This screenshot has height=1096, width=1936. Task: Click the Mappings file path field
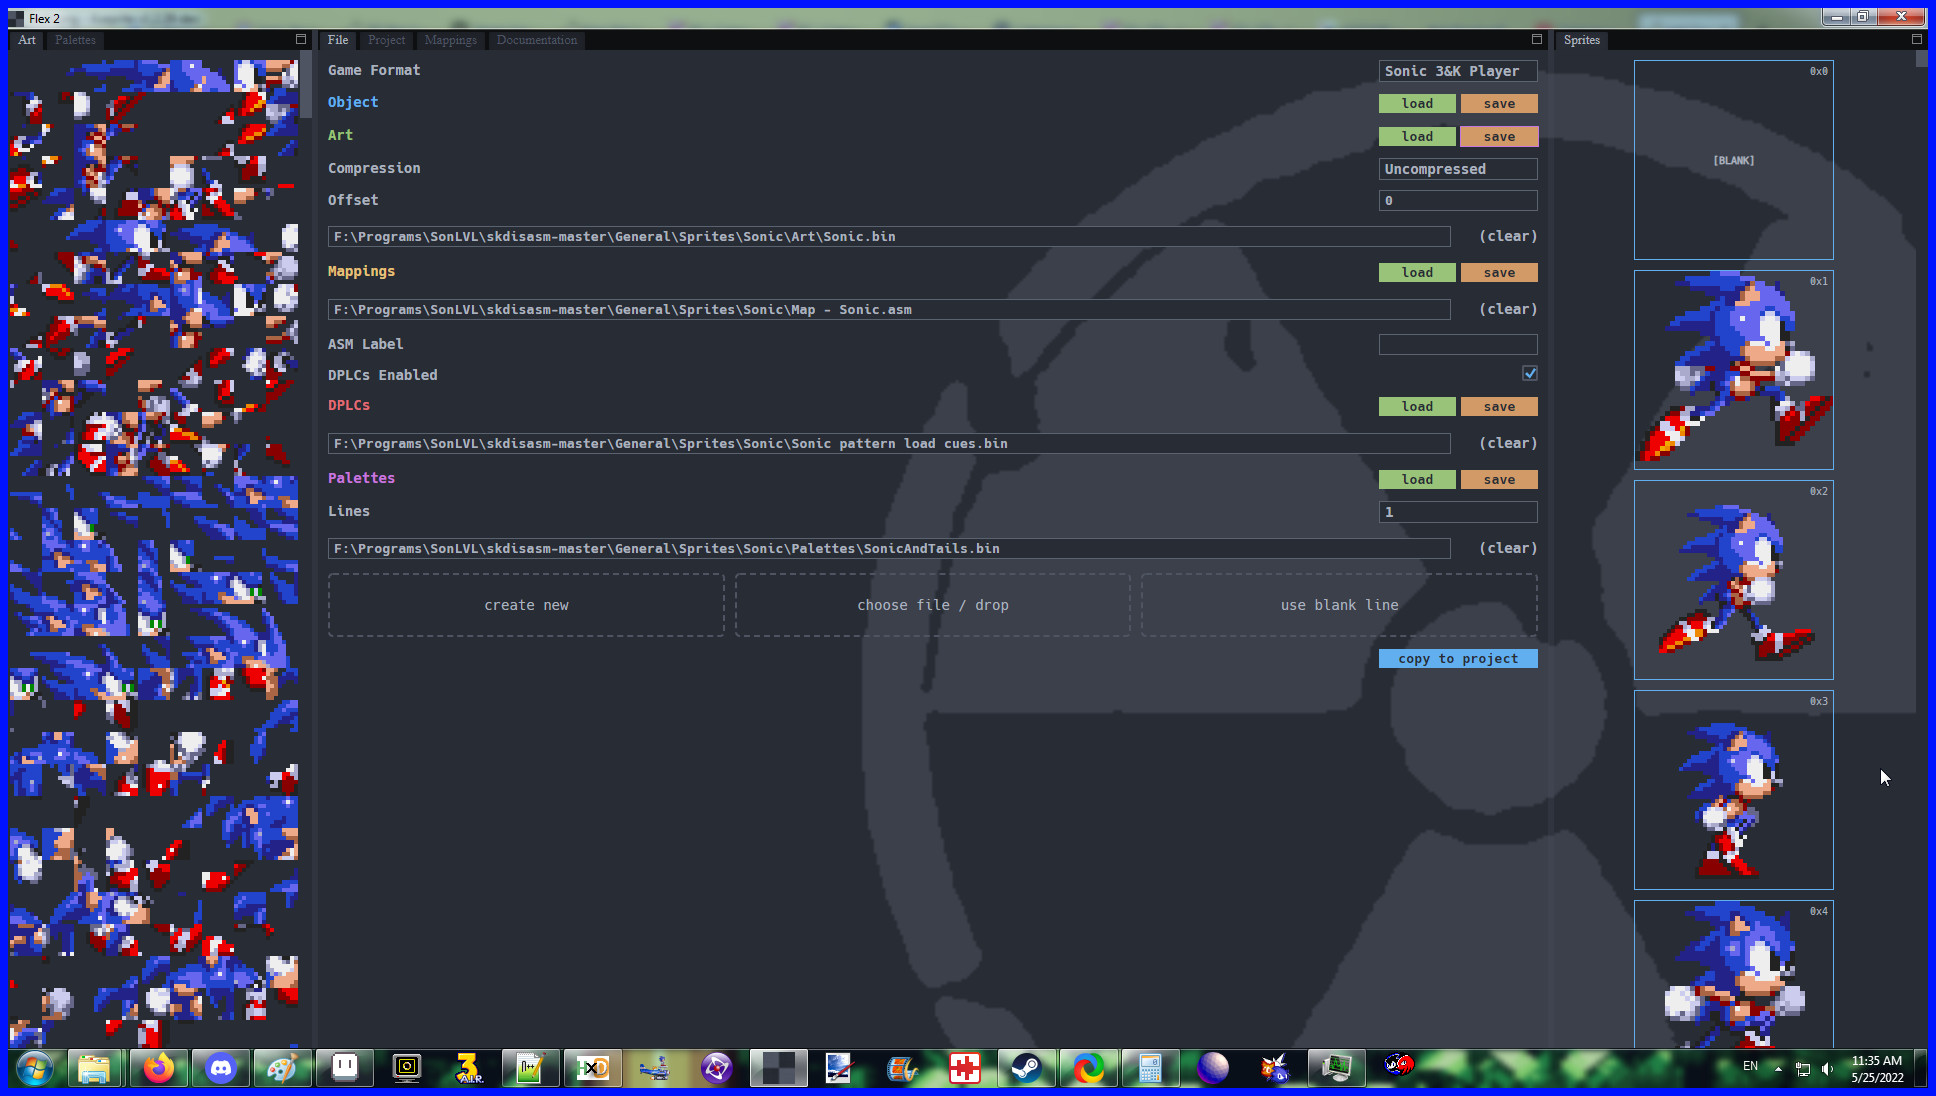pos(889,309)
